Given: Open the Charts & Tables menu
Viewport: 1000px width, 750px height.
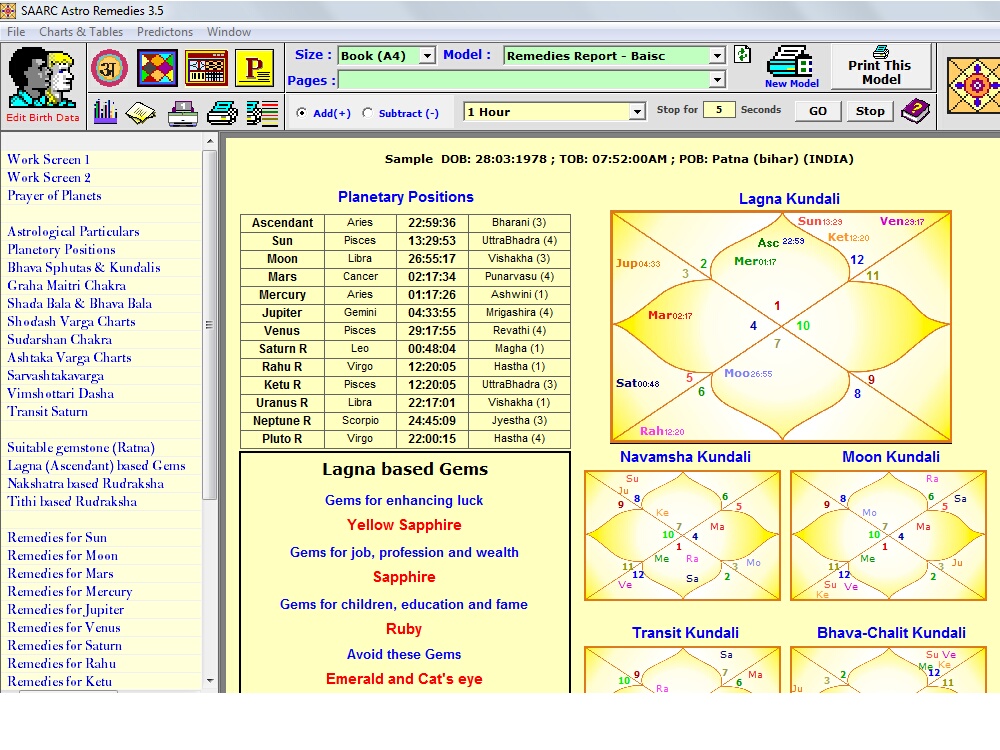Looking at the screenshot, I should (81, 32).
